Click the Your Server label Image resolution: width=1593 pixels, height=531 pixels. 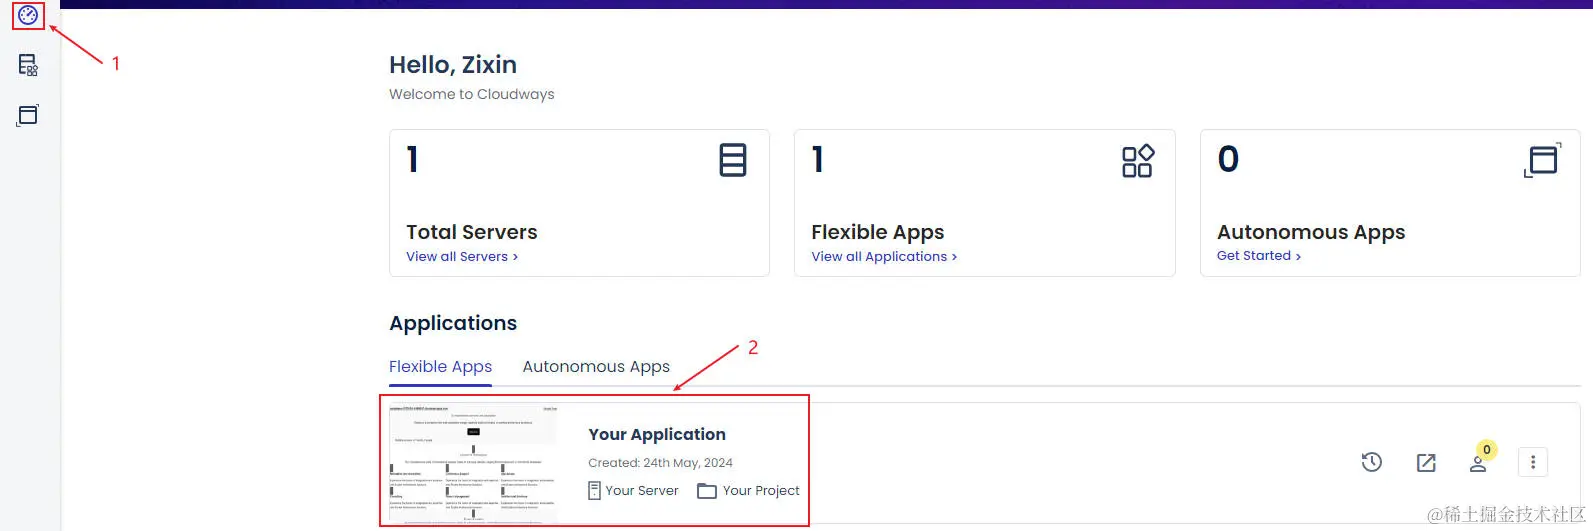(633, 490)
